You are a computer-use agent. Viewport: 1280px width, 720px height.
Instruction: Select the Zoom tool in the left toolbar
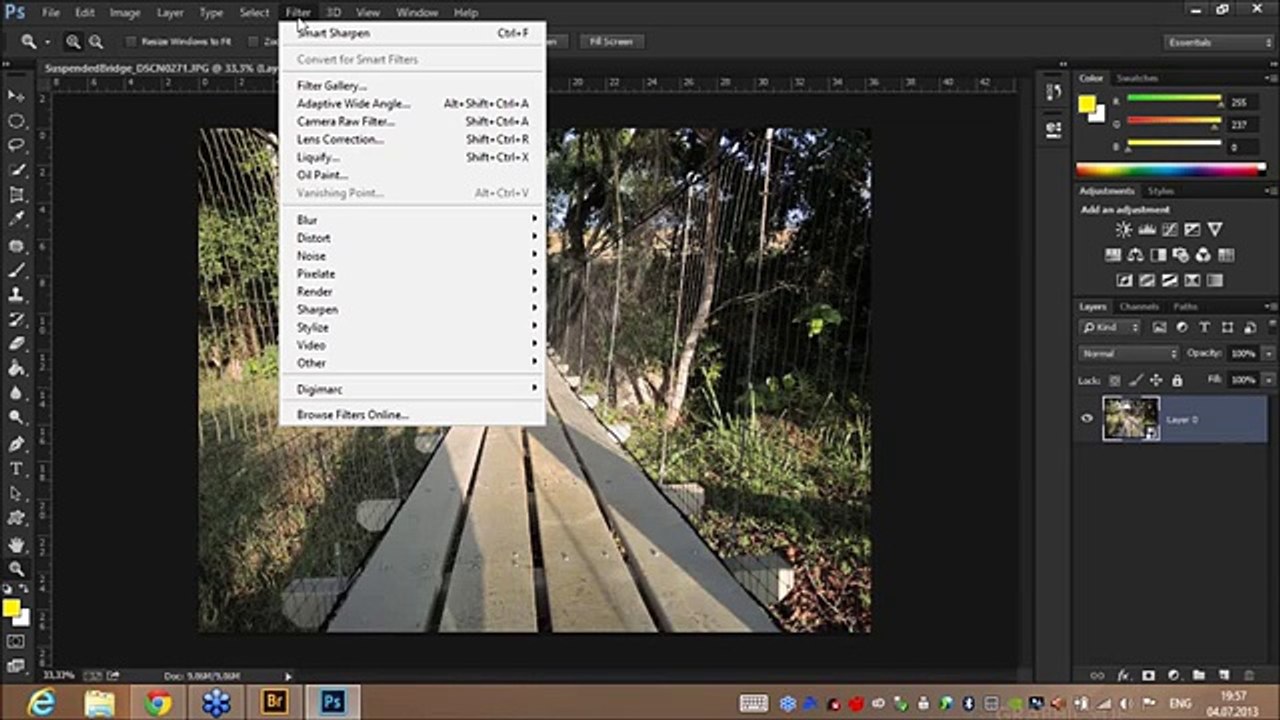pos(17,569)
